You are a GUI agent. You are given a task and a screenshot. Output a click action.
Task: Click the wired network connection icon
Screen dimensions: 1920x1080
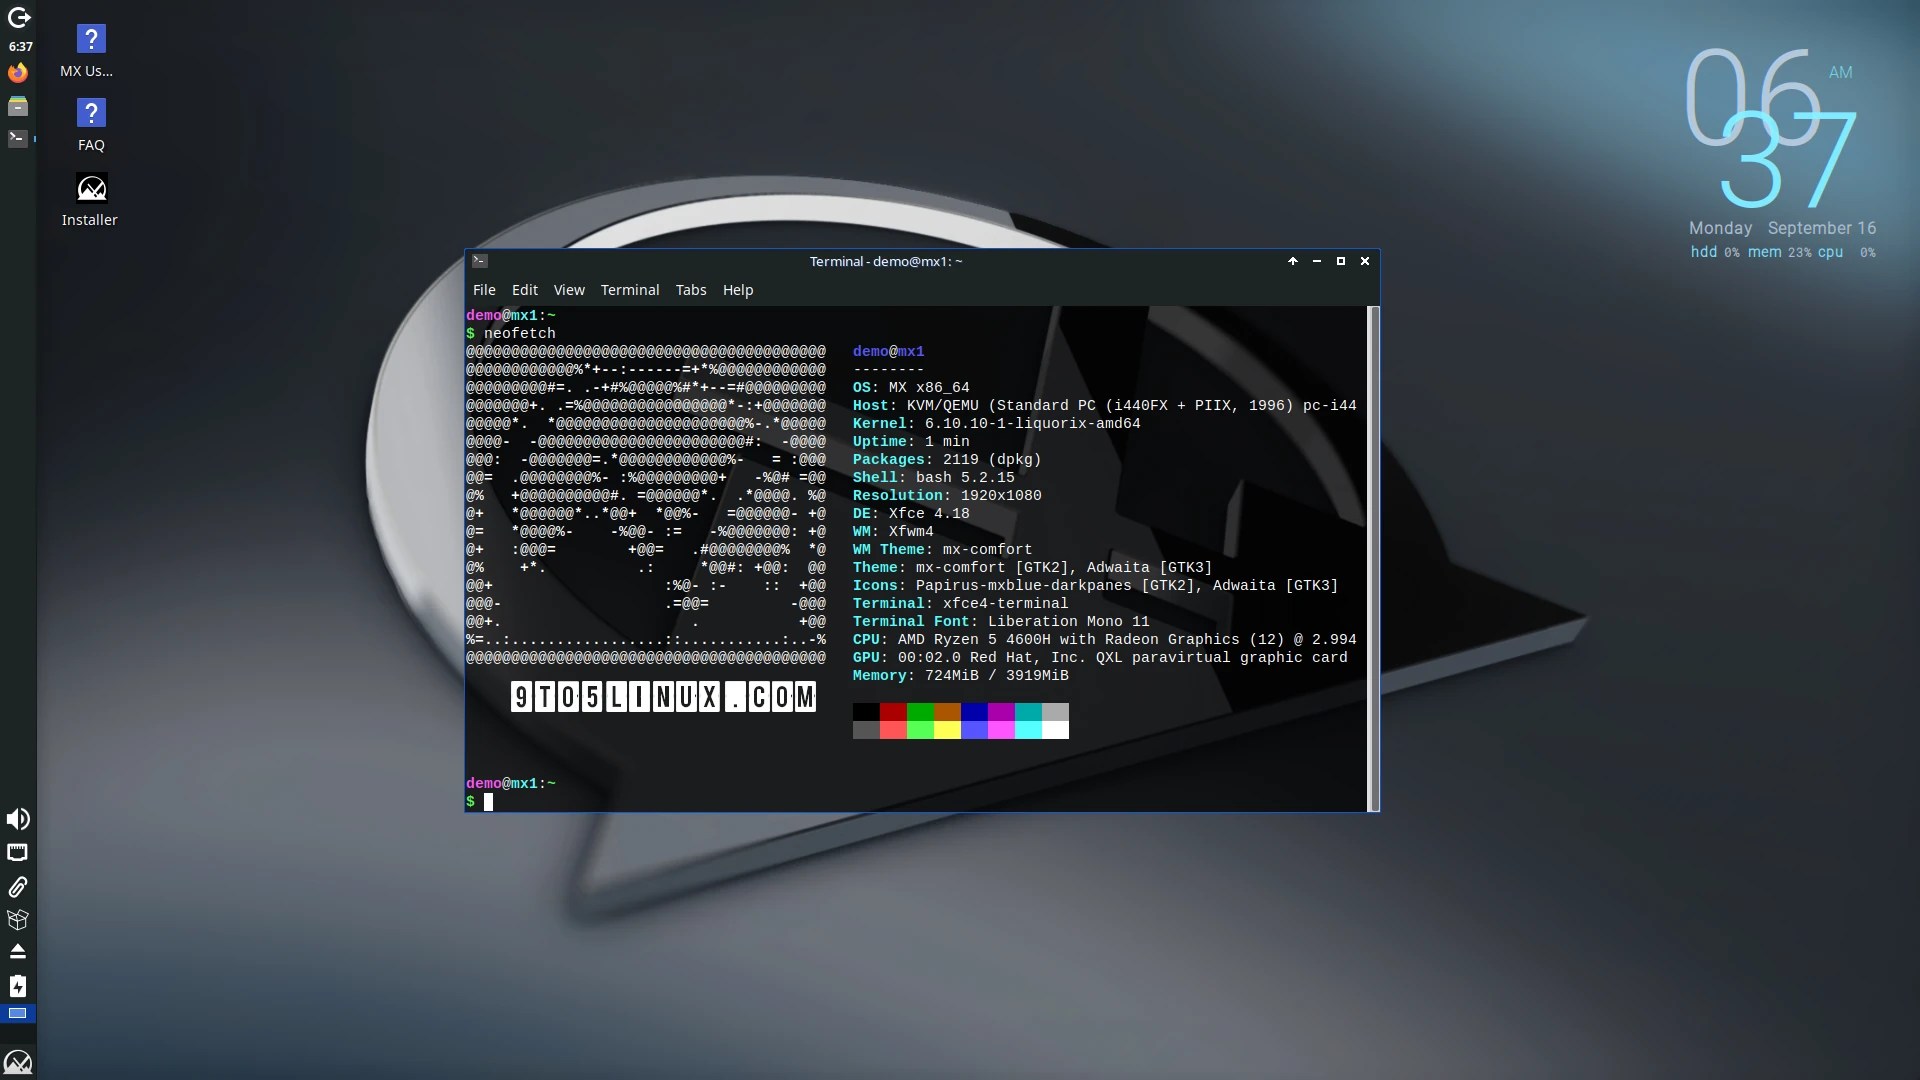pos(18,853)
